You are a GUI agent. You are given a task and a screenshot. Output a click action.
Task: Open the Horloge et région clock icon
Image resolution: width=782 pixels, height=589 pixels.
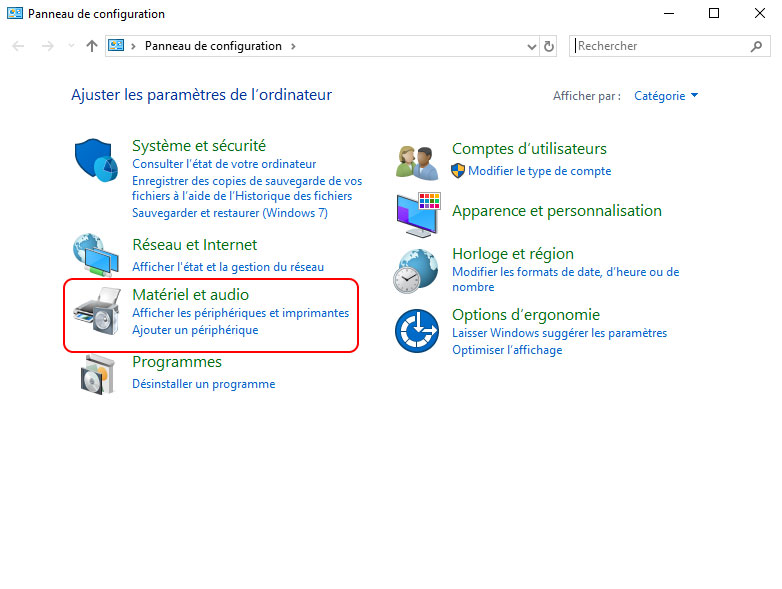pos(416,271)
